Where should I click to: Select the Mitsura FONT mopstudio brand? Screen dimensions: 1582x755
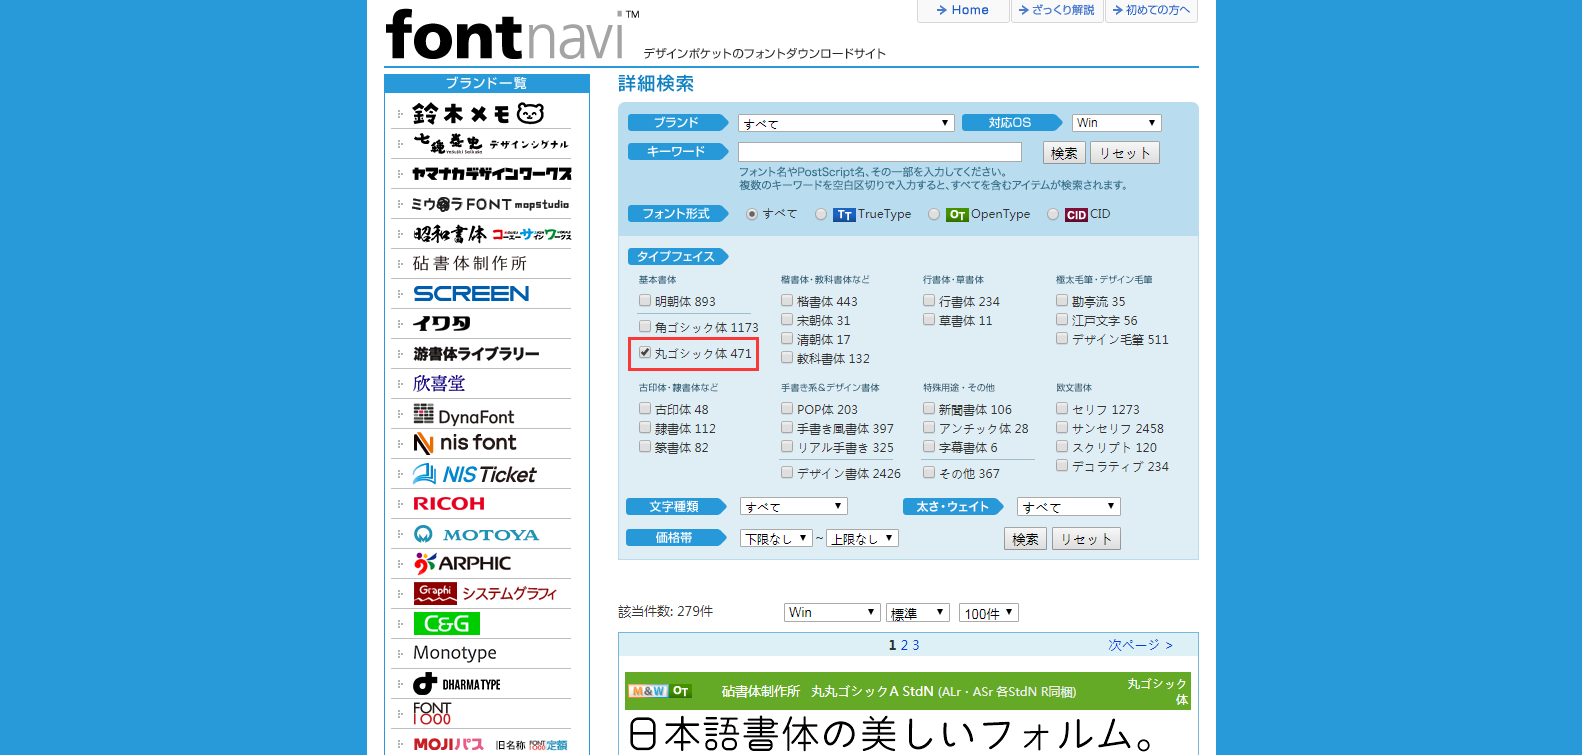click(x=490, y=204)
